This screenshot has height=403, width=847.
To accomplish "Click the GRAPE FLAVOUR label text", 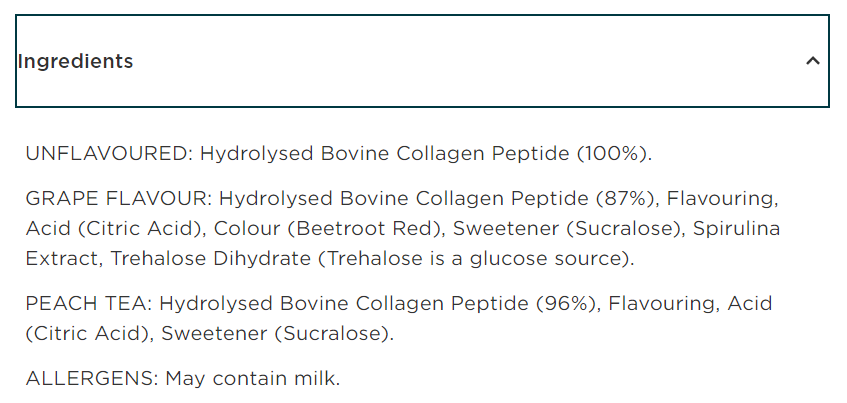I will [119, 198].
